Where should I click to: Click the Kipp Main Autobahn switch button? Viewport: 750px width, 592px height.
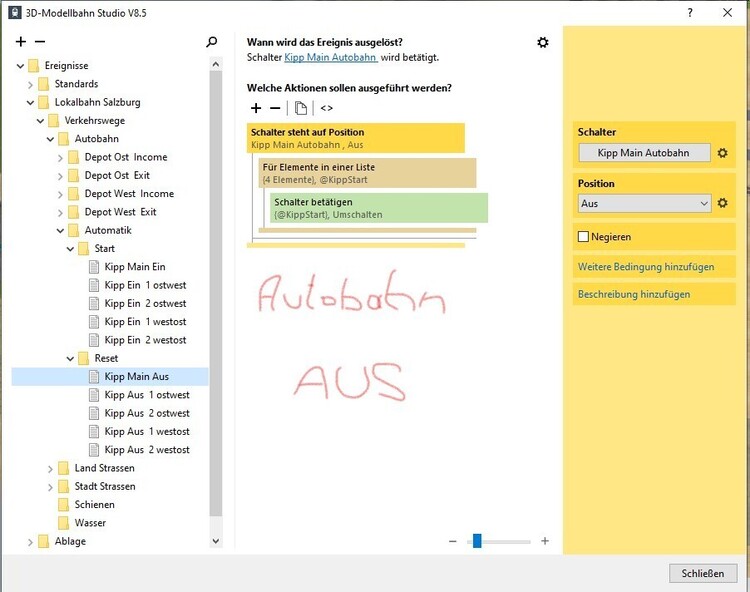click(x=644, y=153)
